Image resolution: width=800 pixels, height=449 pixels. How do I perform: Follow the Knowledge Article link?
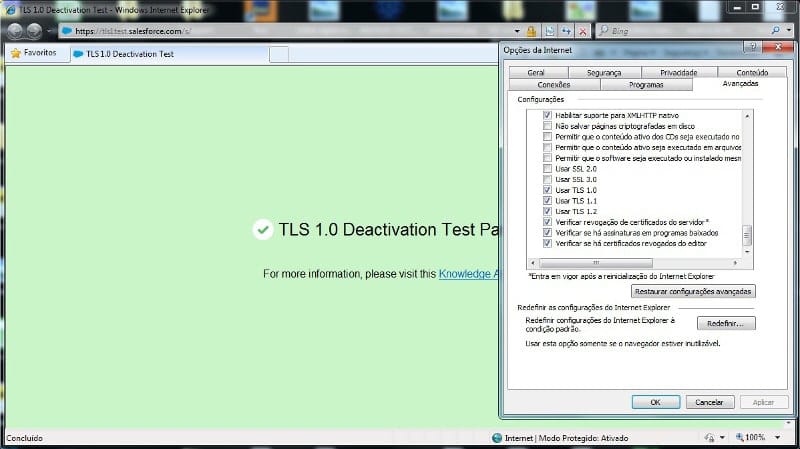468,274
